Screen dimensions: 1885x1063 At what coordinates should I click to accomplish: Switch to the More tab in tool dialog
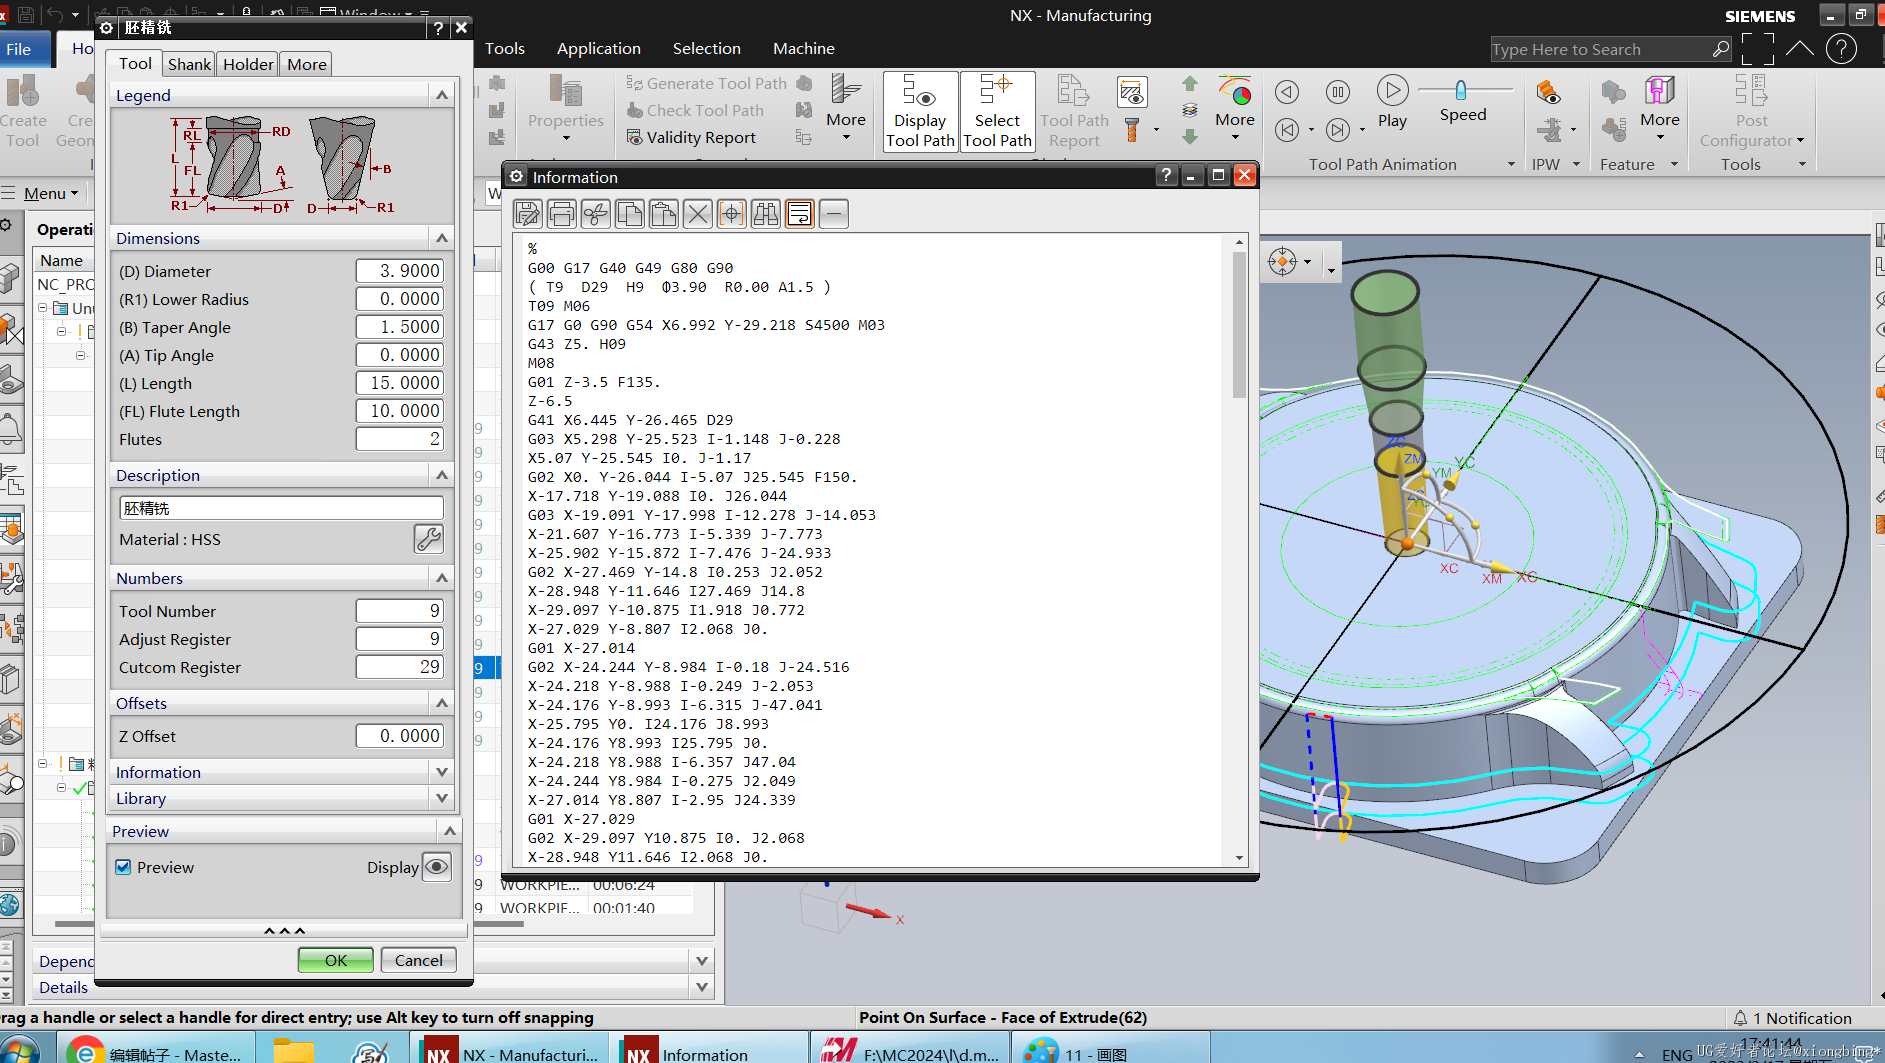(306, 64)
